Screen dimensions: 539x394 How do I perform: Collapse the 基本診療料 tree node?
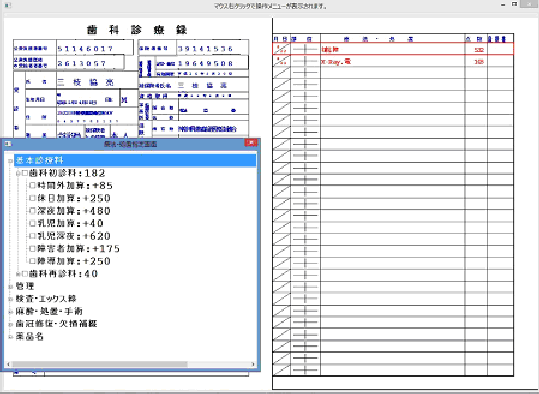pos(10,161)
